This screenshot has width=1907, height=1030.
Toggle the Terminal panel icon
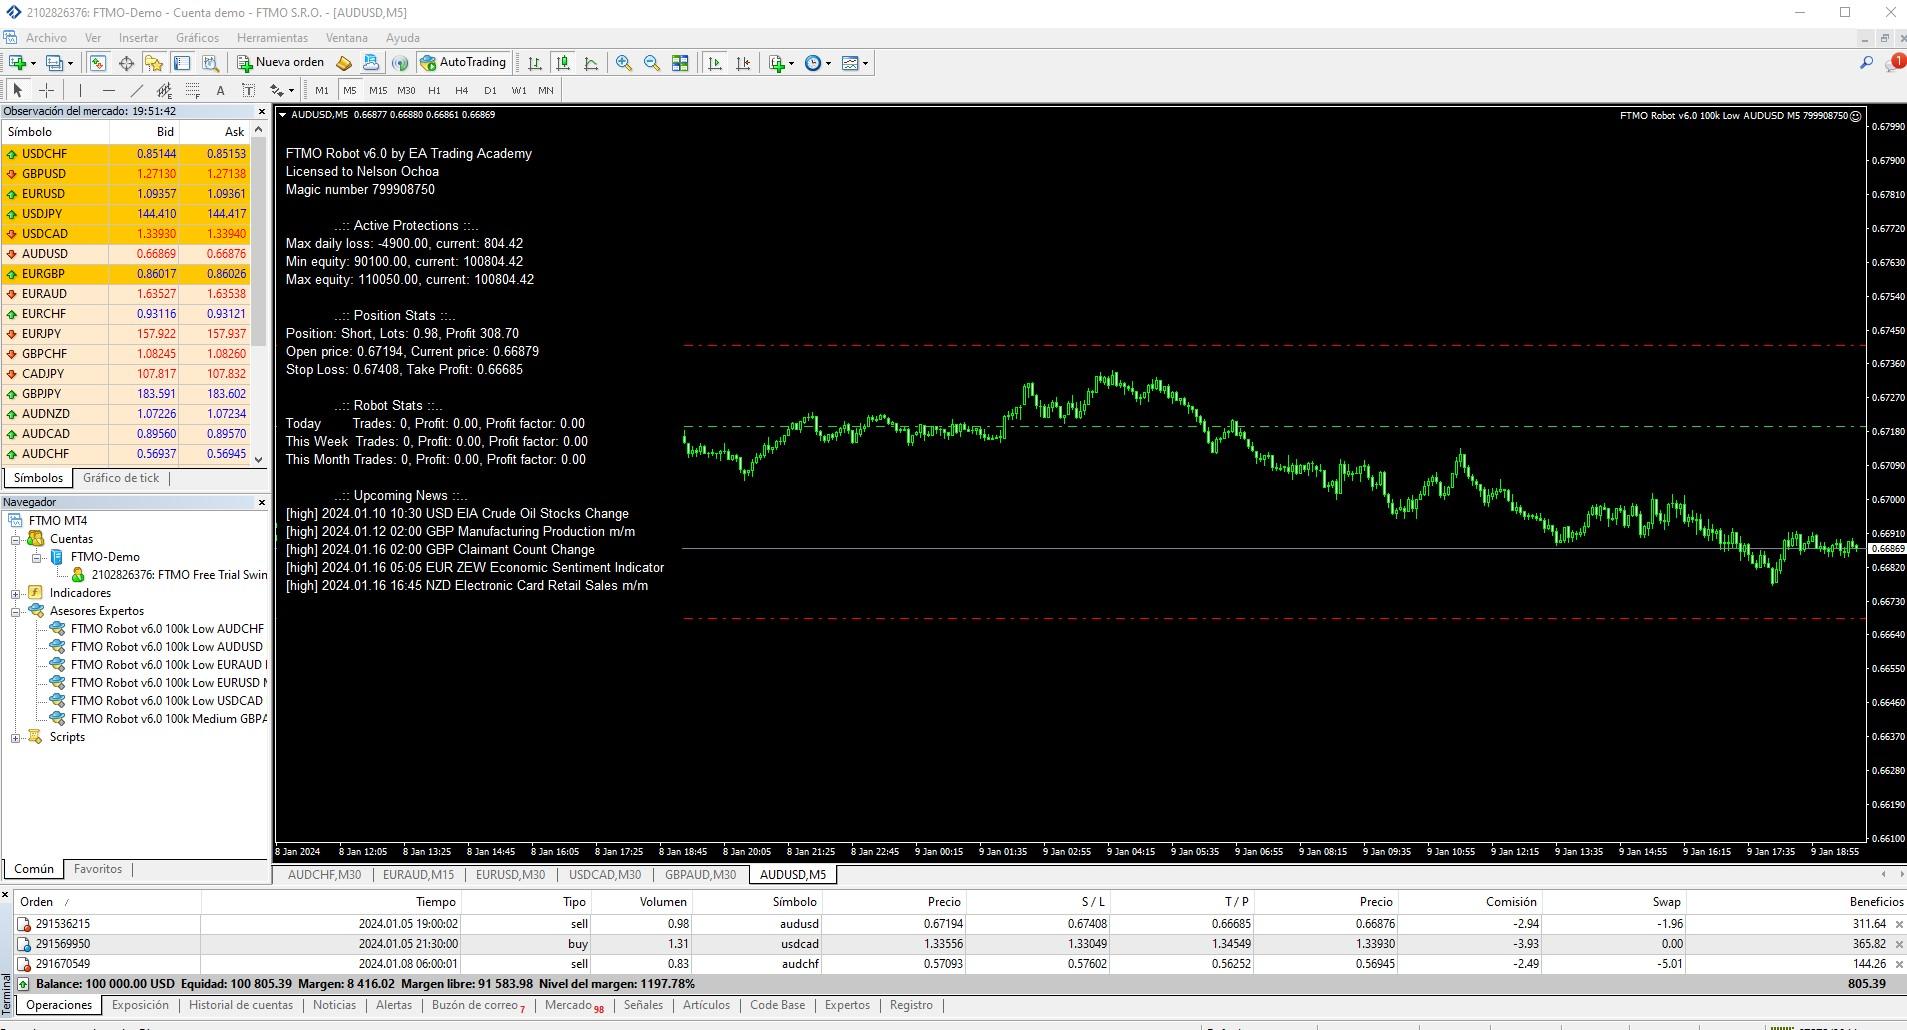(x=182, y=63)
